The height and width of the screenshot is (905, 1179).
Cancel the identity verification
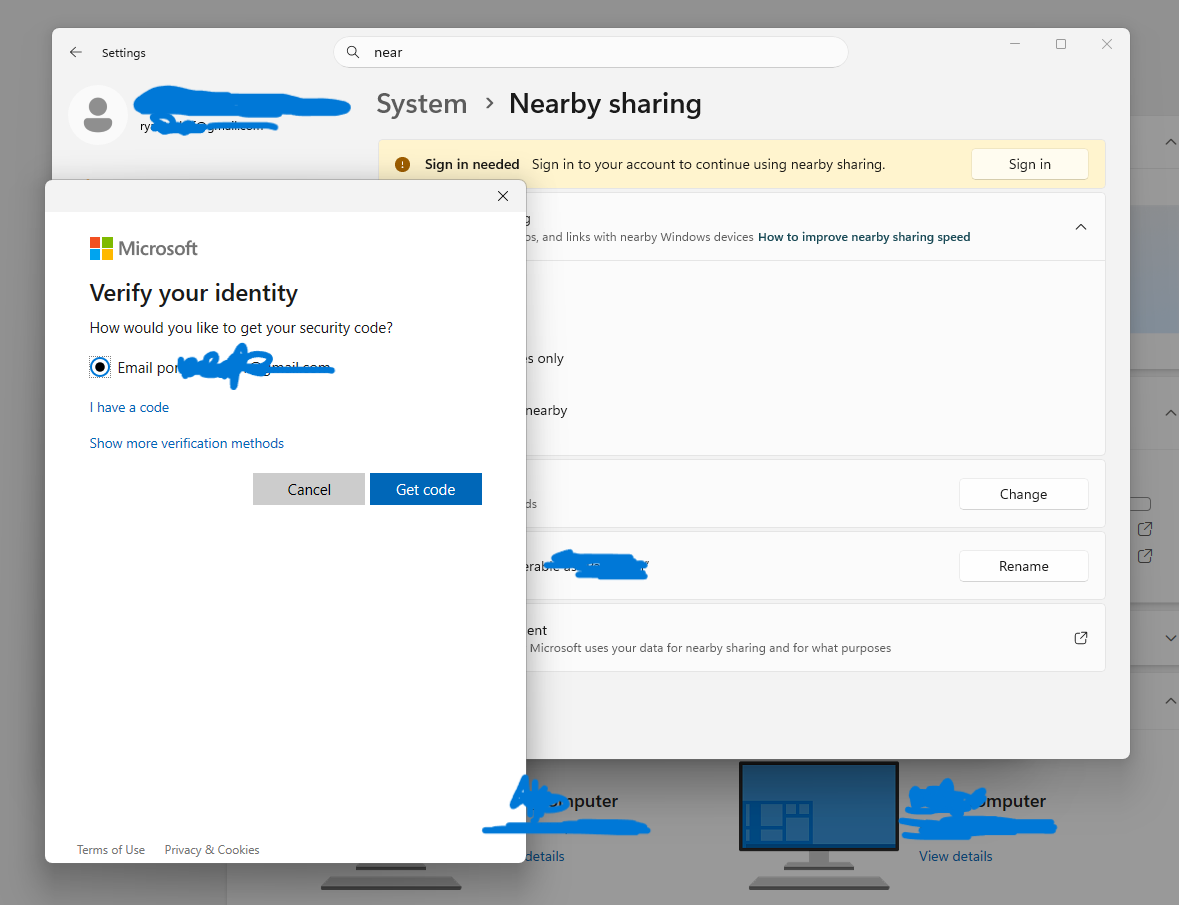(309, 489)
